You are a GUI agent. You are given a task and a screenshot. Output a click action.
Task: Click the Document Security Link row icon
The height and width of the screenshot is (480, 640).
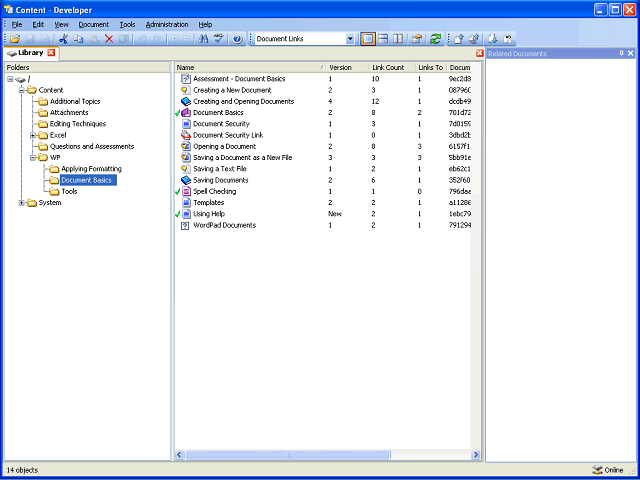coord(186,135)
